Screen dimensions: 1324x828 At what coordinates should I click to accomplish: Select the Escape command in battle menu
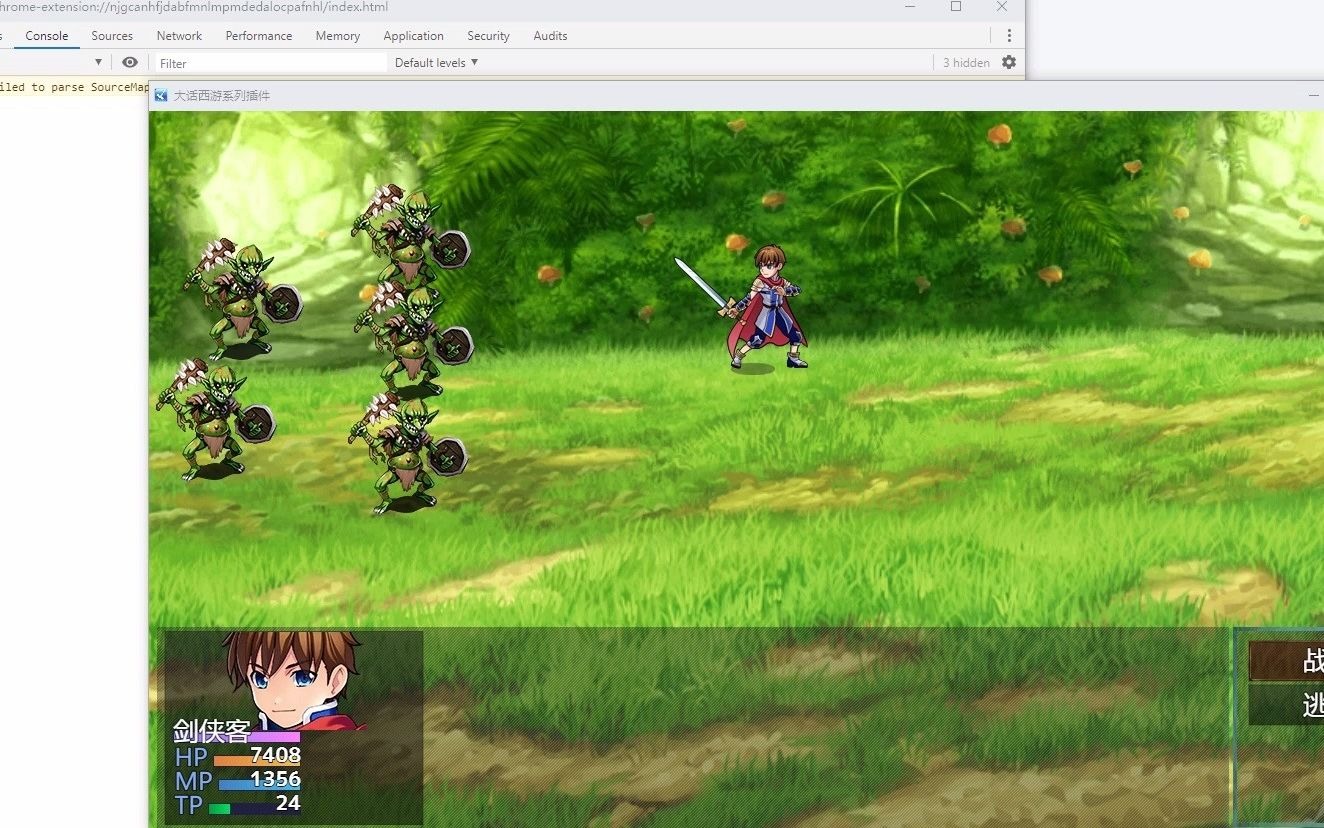[x=1286, y=705]
